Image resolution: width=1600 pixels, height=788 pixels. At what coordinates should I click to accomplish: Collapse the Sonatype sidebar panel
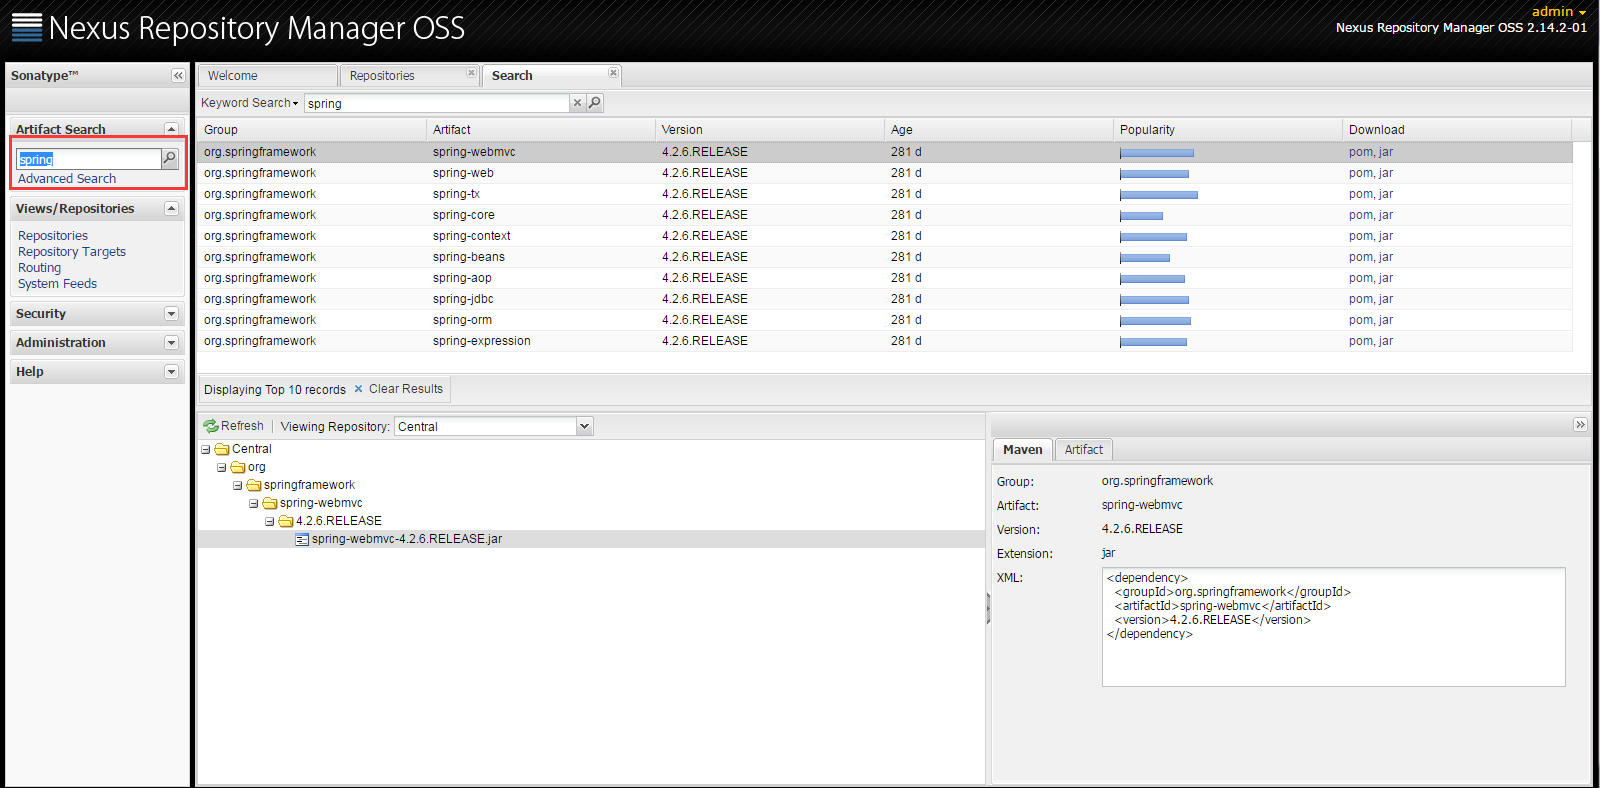click(178, 76)
